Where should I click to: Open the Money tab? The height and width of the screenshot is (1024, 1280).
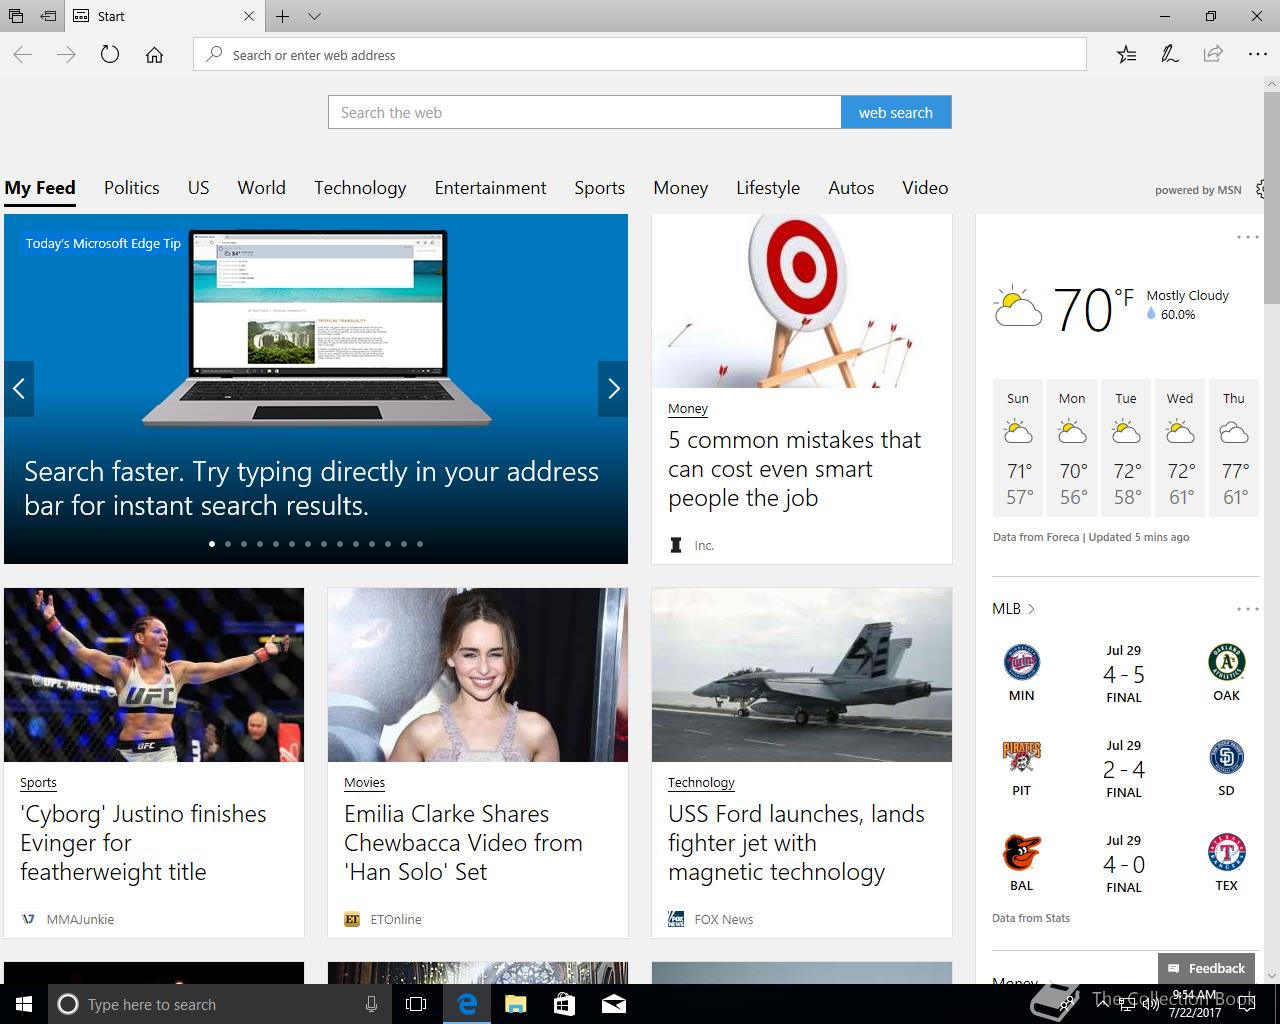pos(681,188)
